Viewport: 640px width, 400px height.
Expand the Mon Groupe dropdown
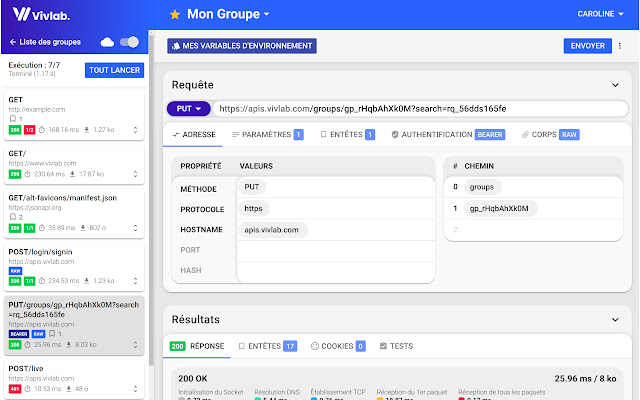(266, 15)
